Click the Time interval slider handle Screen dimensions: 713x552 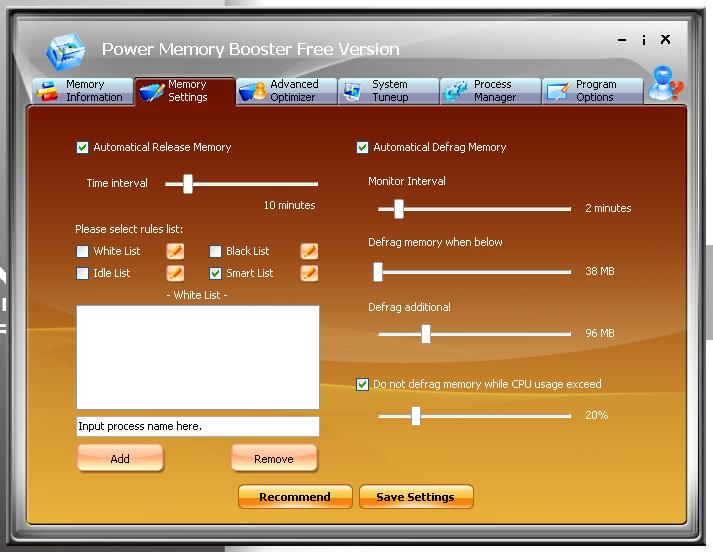point(188,184)
